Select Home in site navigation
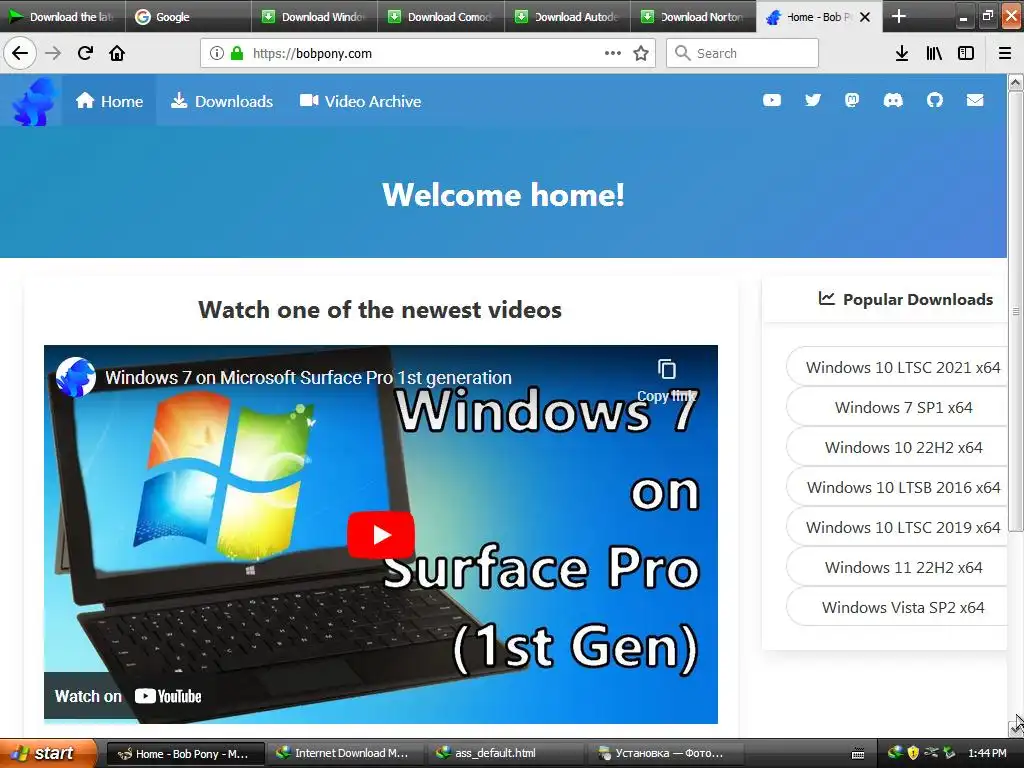 click(x=109, y=101)
